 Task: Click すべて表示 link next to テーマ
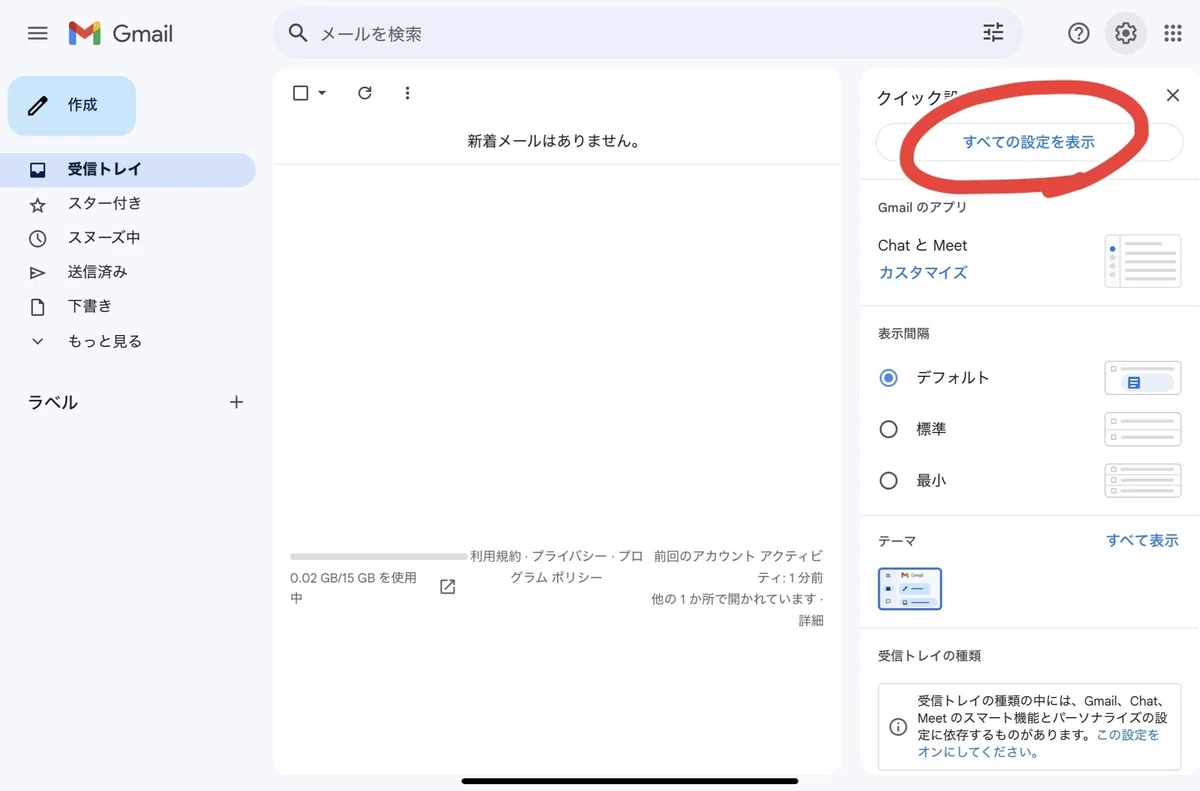click(x=1142, y=540)
